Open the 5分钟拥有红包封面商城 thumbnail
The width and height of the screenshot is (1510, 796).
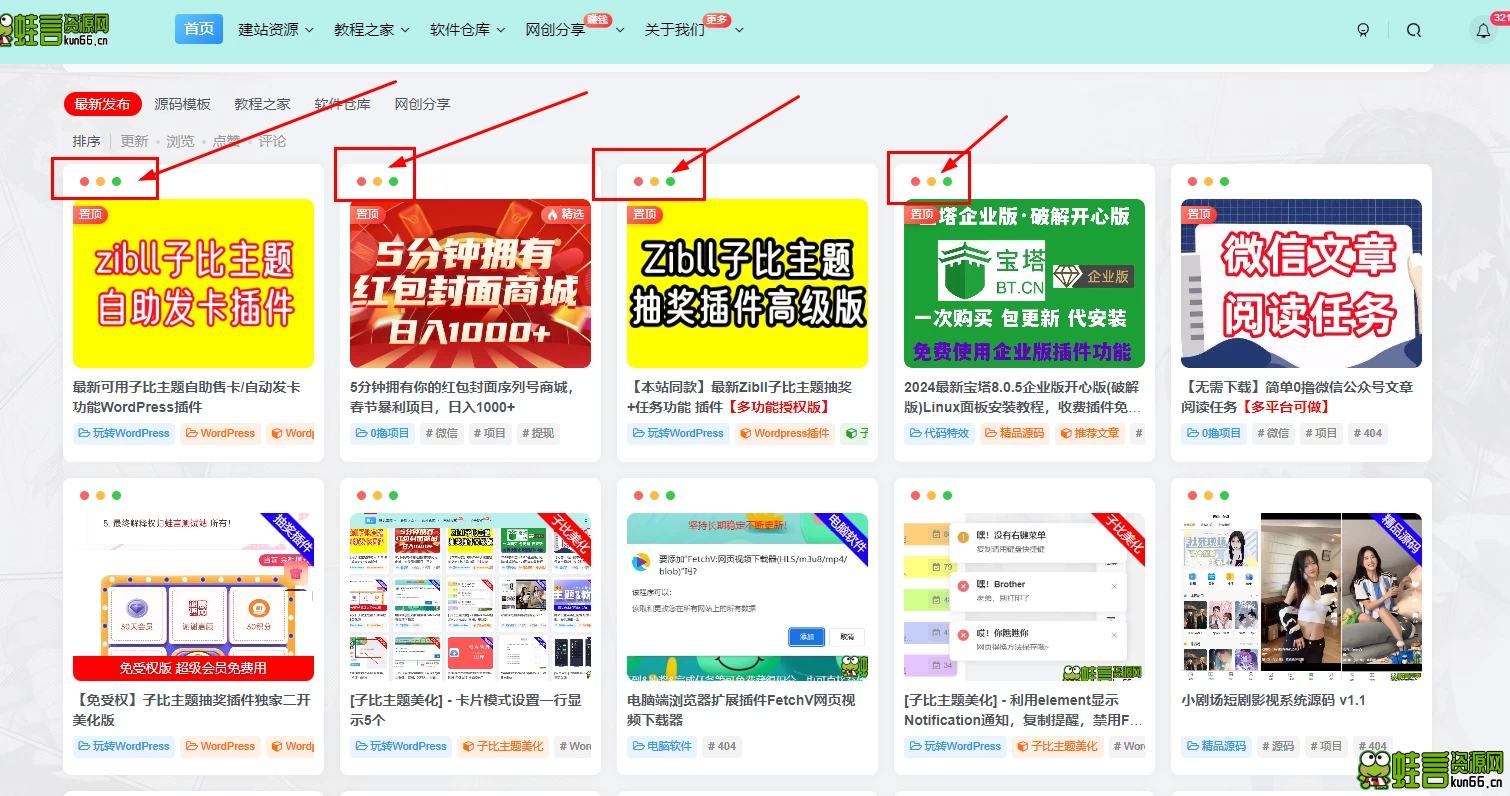[x=470, y=284]
